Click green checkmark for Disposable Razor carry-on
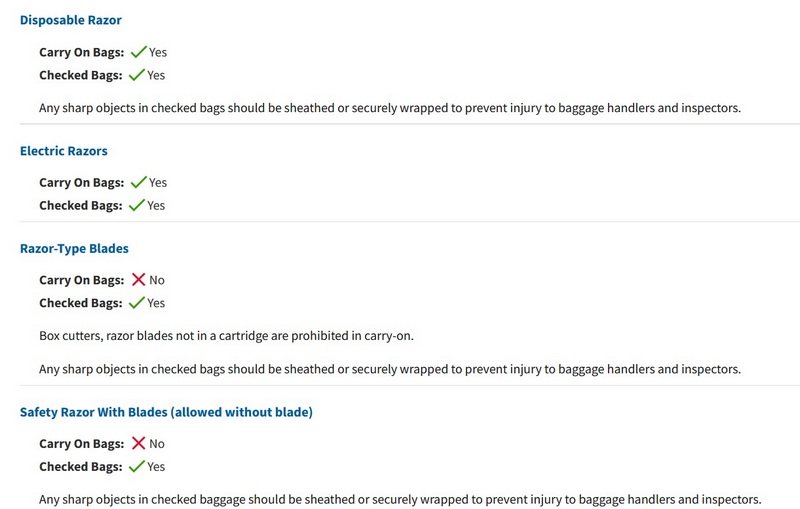This screenshot has width=800, height=509. (138, 52)
